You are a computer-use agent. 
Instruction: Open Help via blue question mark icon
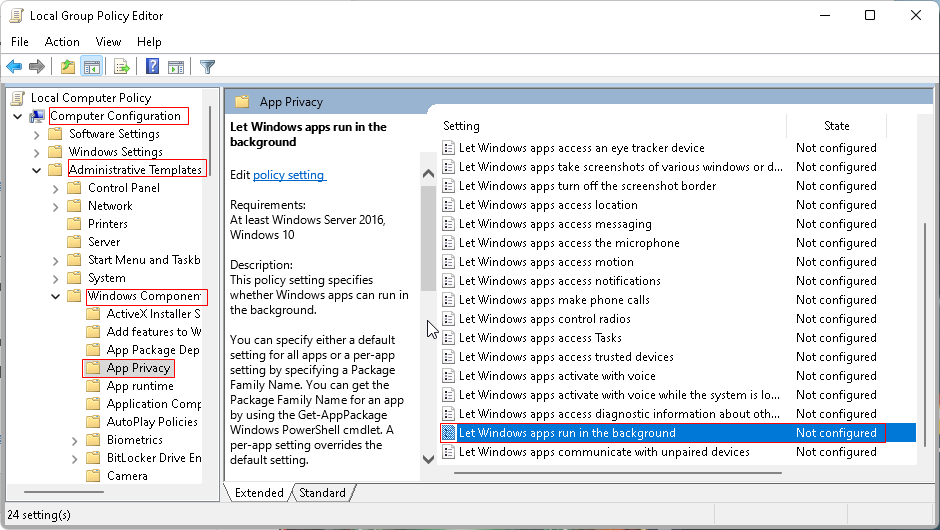pos(153,66)
